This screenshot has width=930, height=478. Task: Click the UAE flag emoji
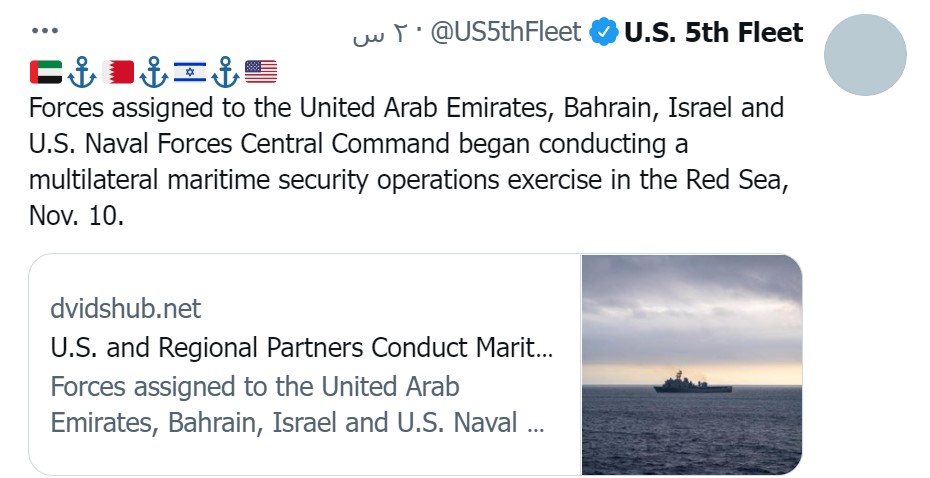point(46,71)
